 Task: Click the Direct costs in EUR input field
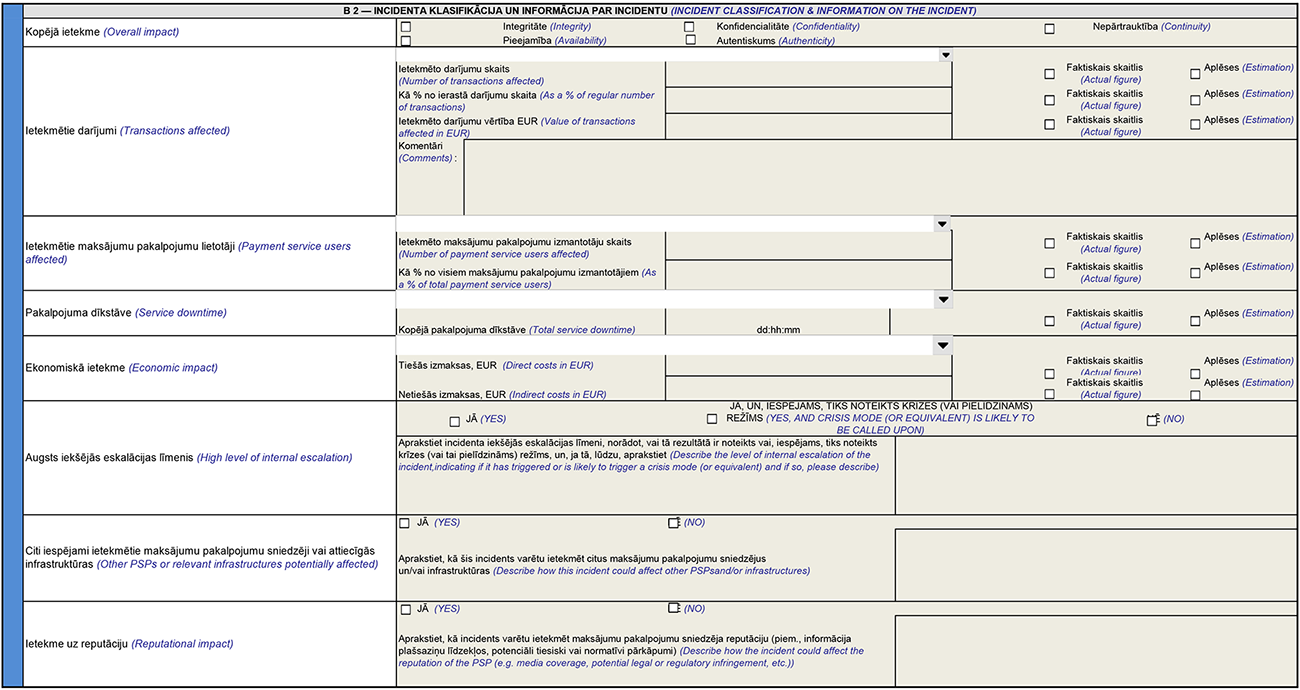(808, 365)
